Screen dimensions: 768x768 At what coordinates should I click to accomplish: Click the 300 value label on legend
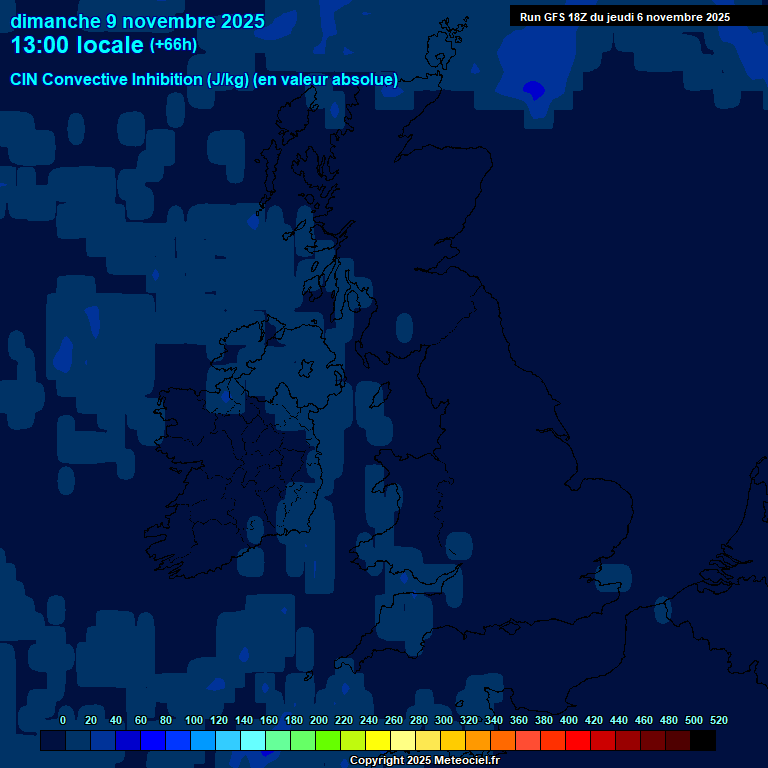click(x=443, y=720)
